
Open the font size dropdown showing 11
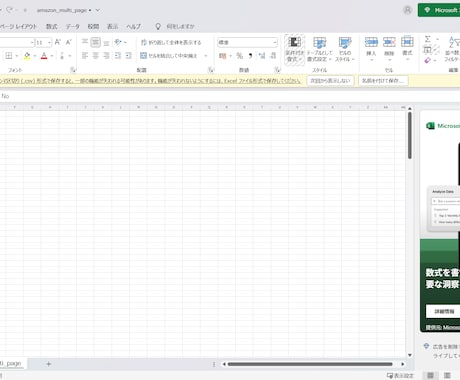pos(50,42)
